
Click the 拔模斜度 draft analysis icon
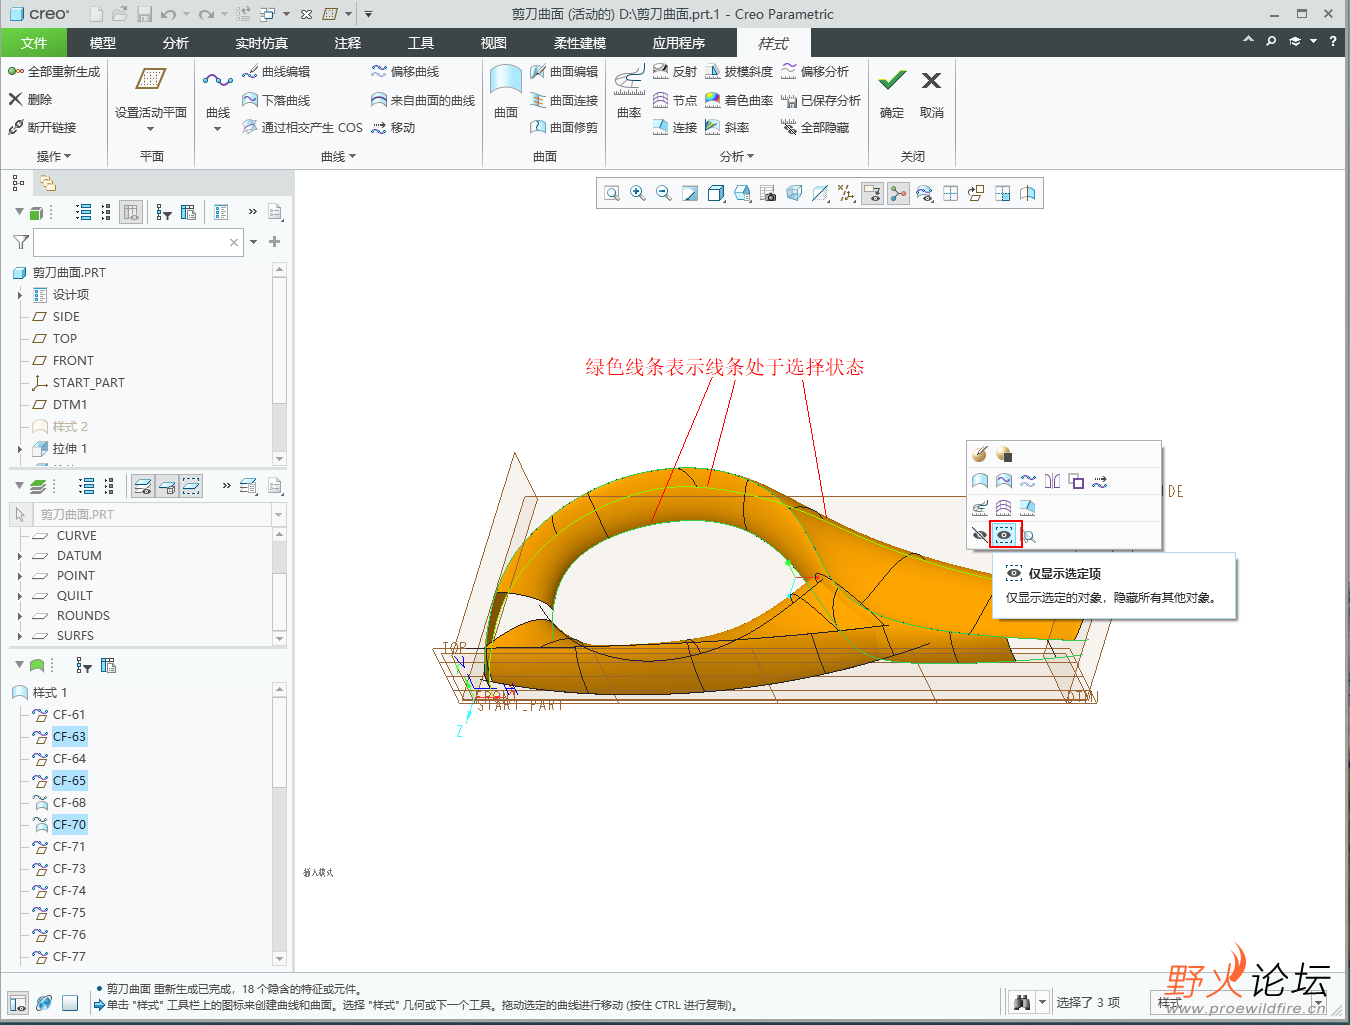click(713, 72)
